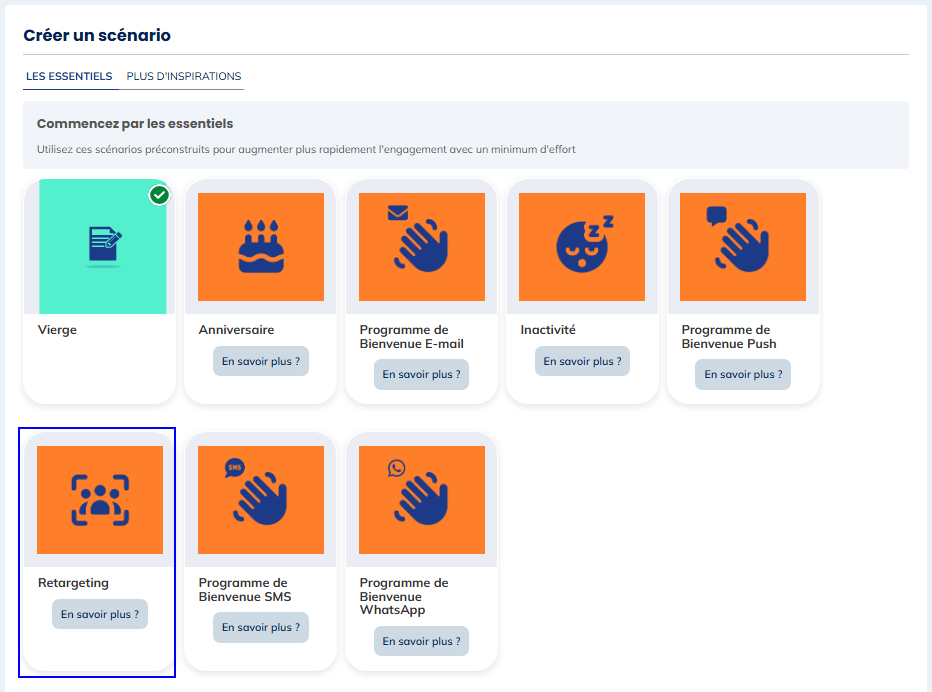Click En savoir plus for Programme de Bienvenue WhatsApp
This screenshot has width=932, height=692.
pos(421,641)
